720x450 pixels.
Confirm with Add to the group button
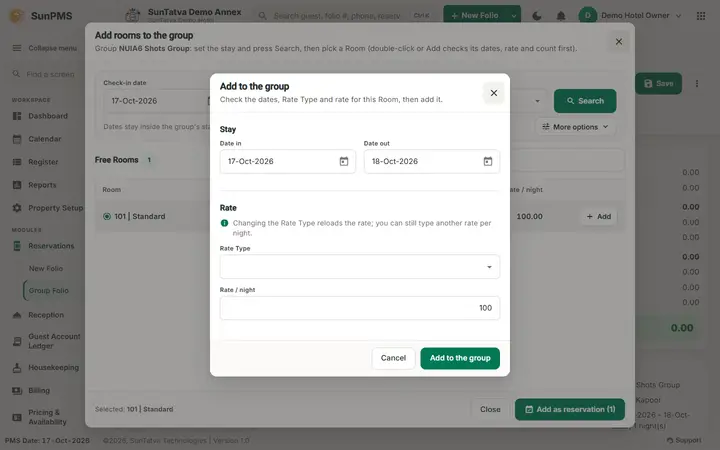pos(460,358)
